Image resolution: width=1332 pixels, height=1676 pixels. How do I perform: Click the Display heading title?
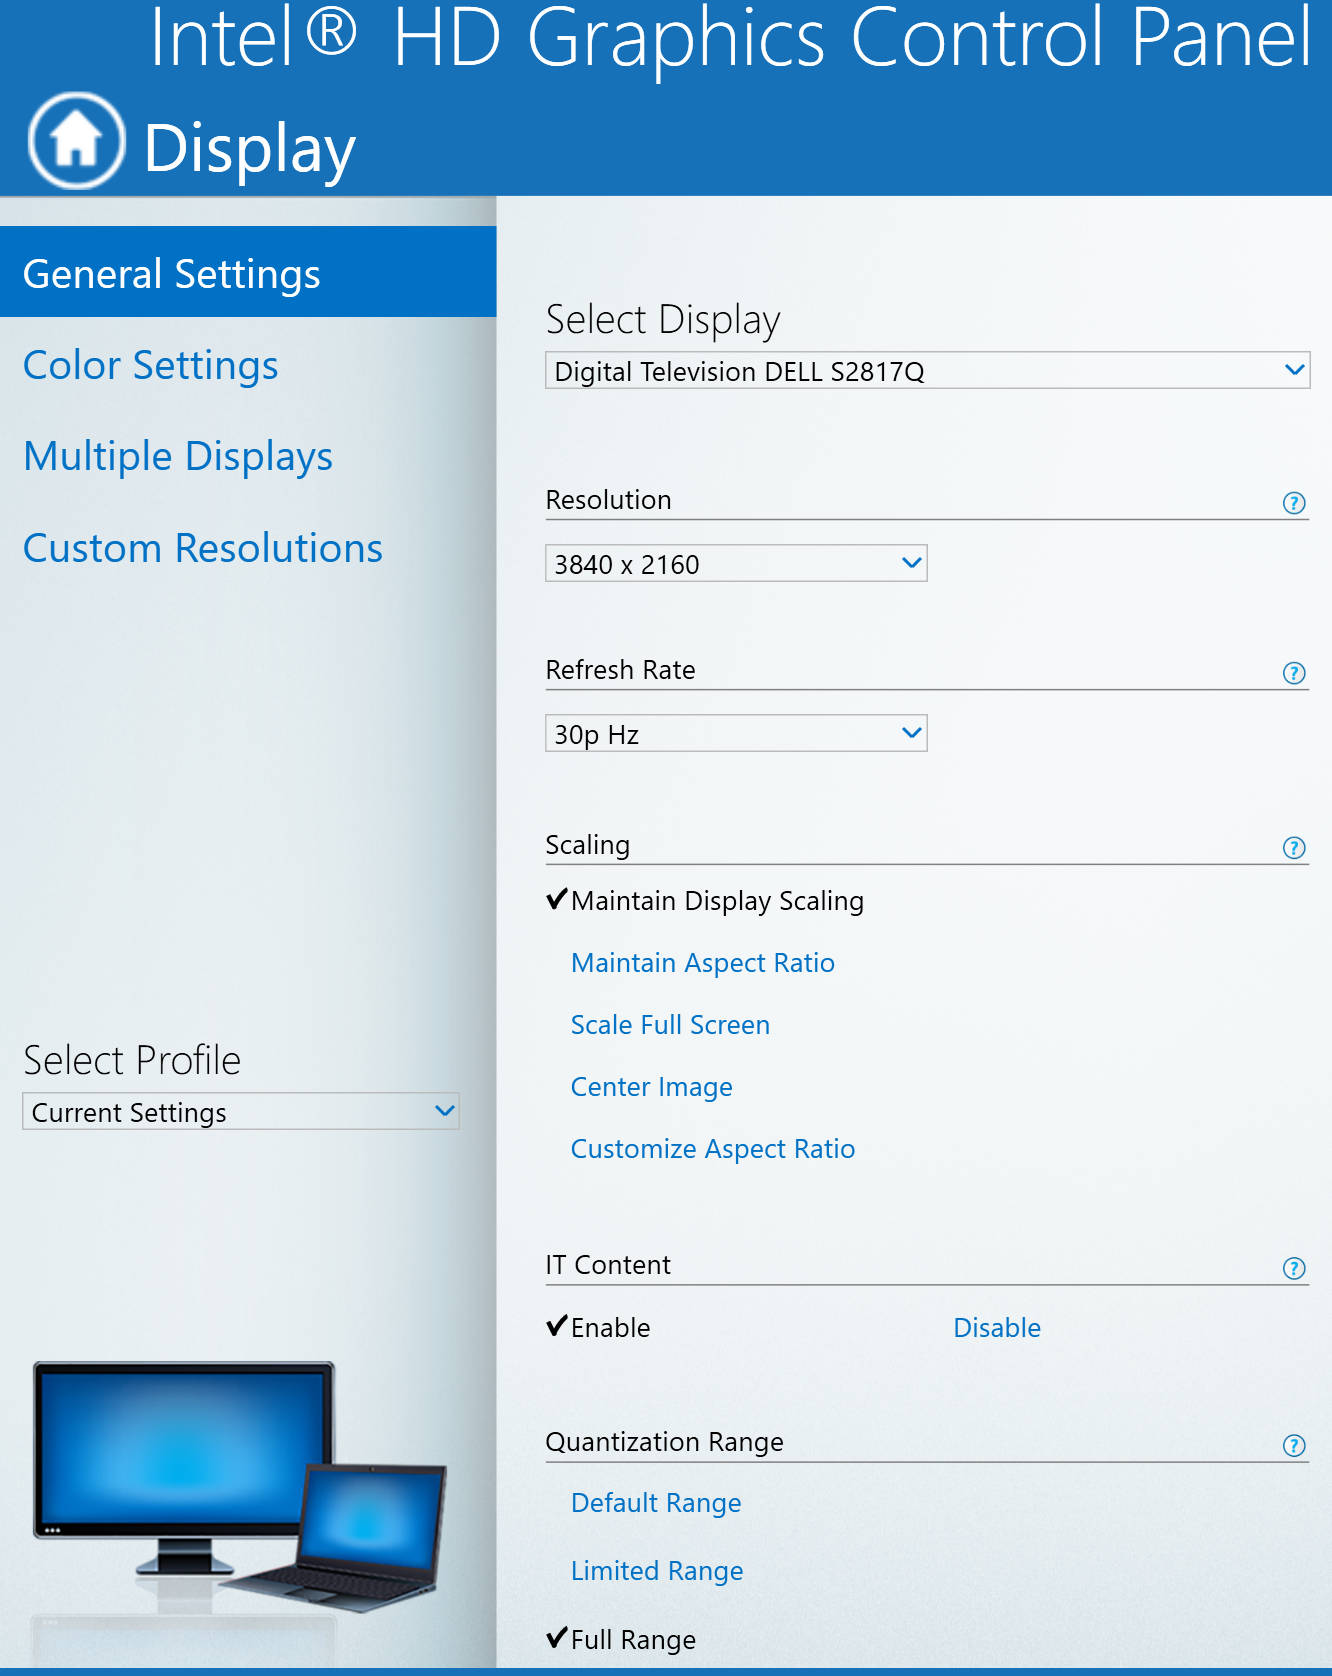click(x=250, y=148)
